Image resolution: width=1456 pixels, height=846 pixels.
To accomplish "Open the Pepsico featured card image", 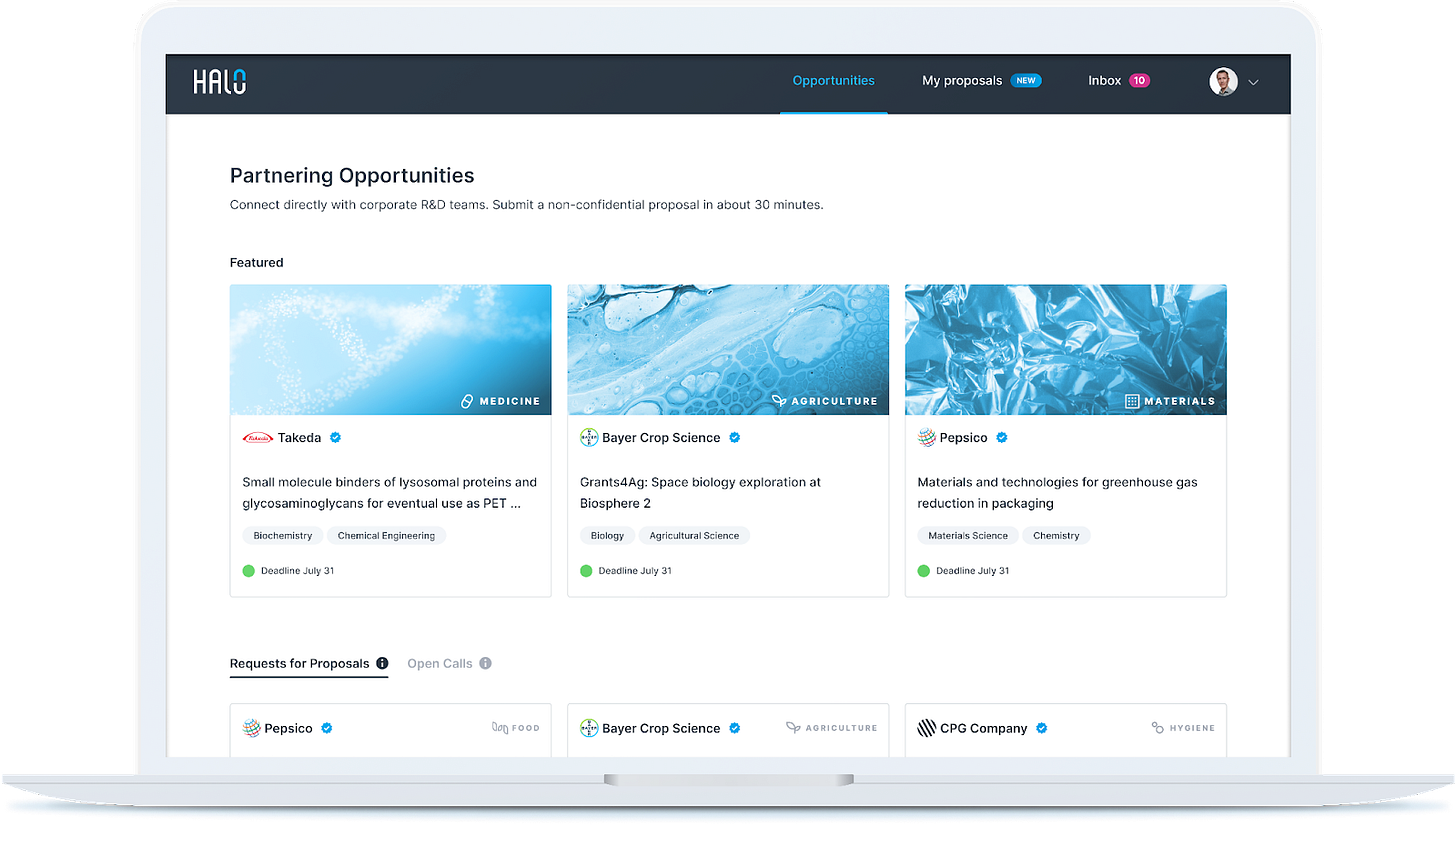I will (x=1066, y=350).
